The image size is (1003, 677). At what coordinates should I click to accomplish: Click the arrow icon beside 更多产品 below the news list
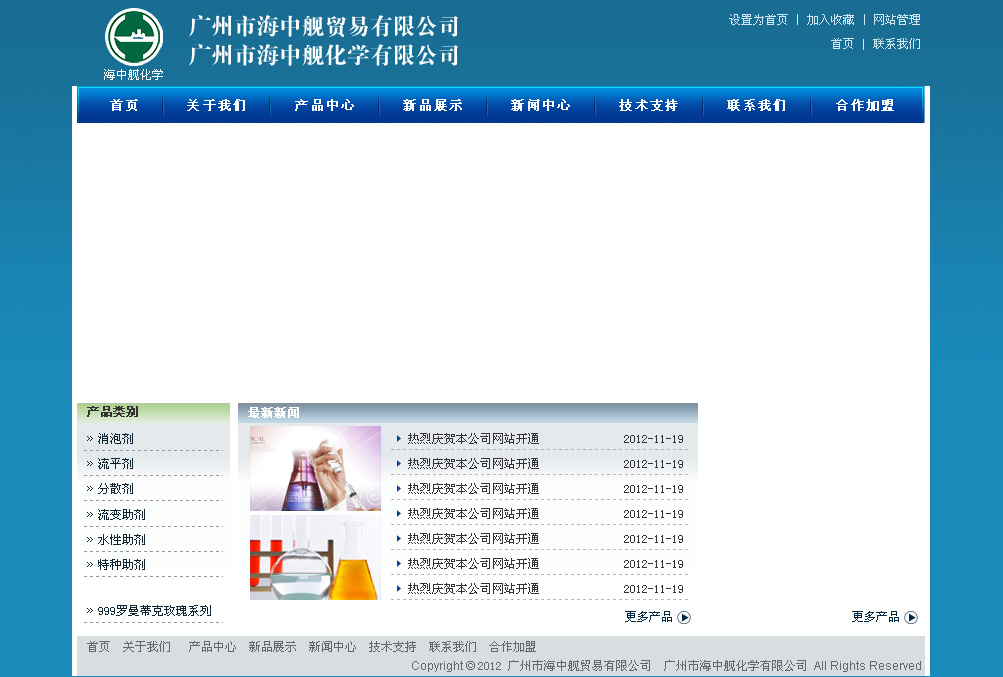pyautogui.click(x=684, y=617)
